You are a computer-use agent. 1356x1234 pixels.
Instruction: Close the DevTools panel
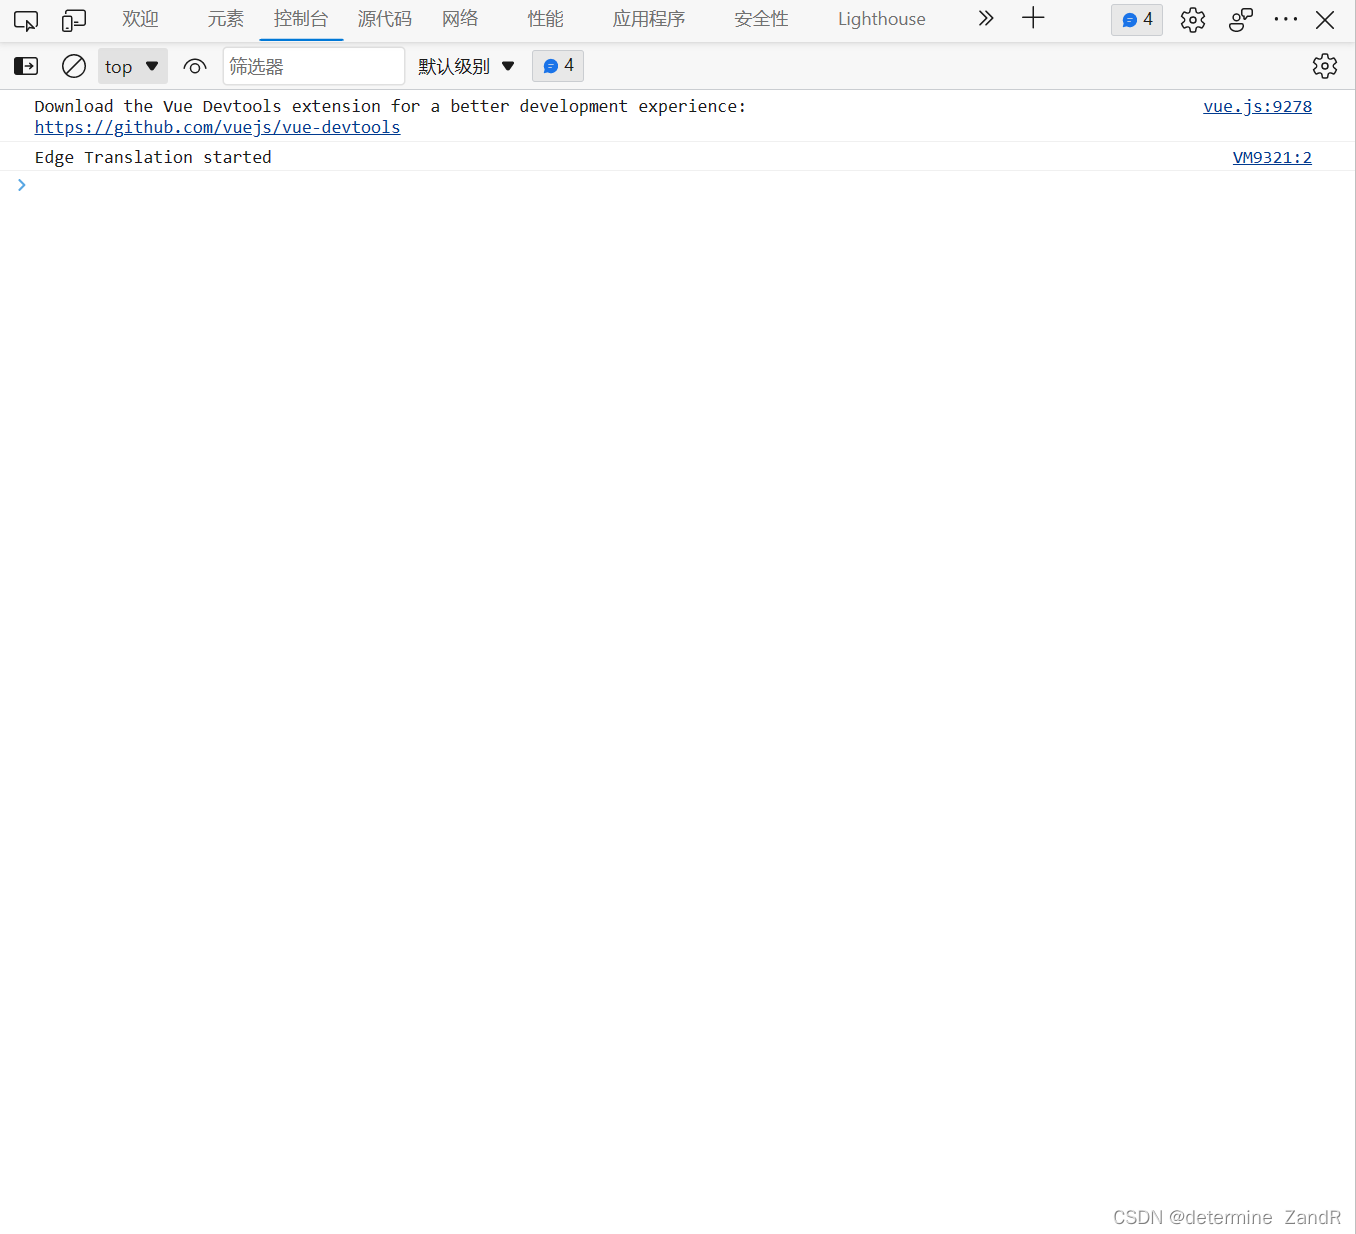coord(1325,20)
